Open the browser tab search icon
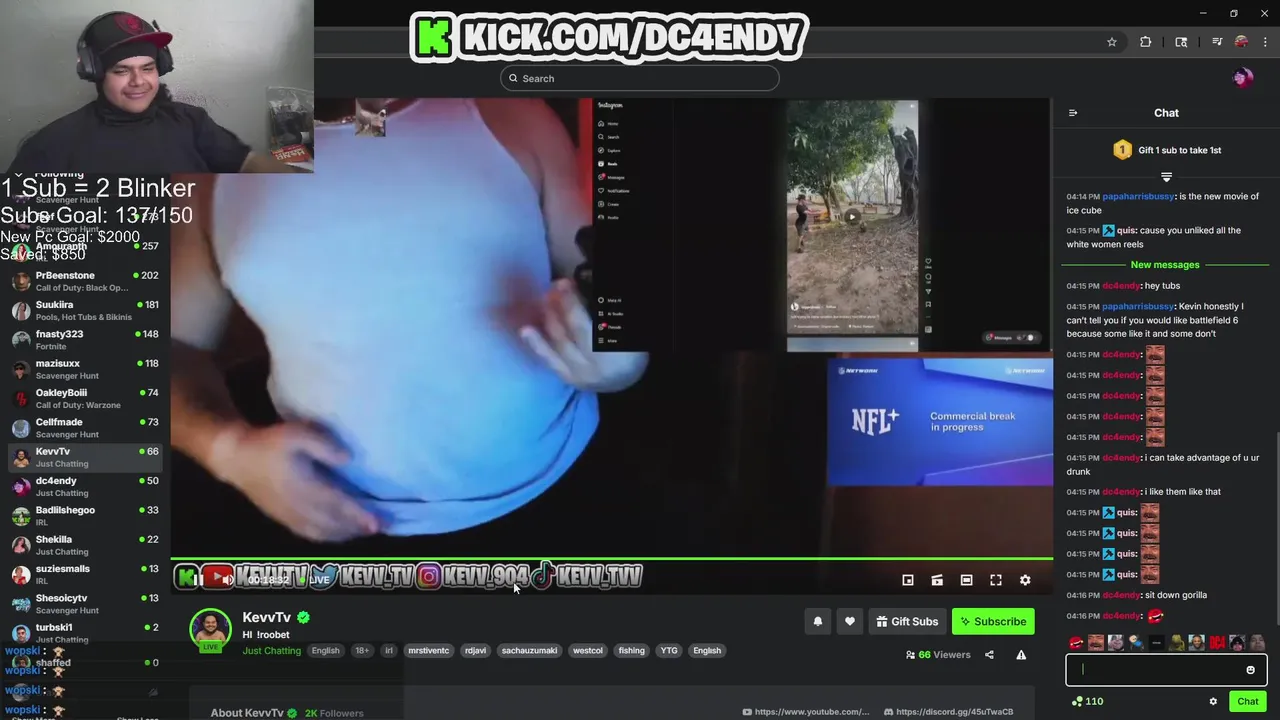The height and width of the screenshot is (720, 1280). (x=1181, y=42)
